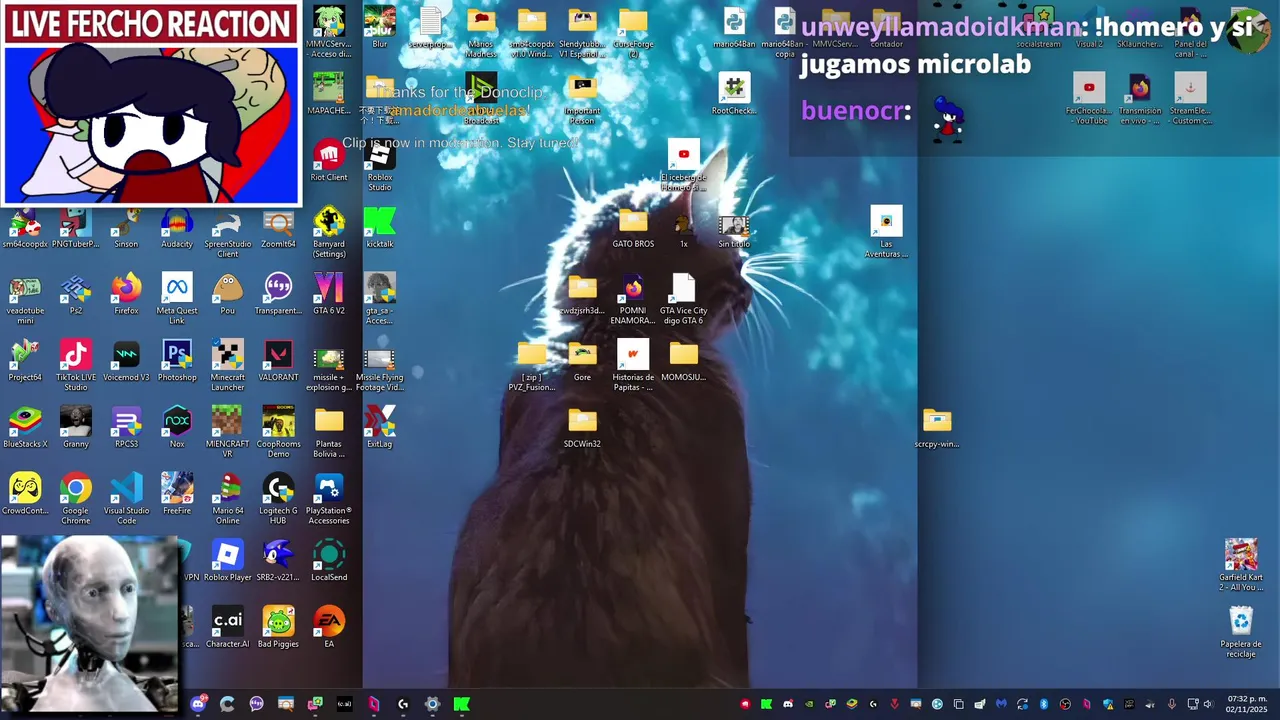
Task: Launch ExitLag from the desktop
Action: 379,428
